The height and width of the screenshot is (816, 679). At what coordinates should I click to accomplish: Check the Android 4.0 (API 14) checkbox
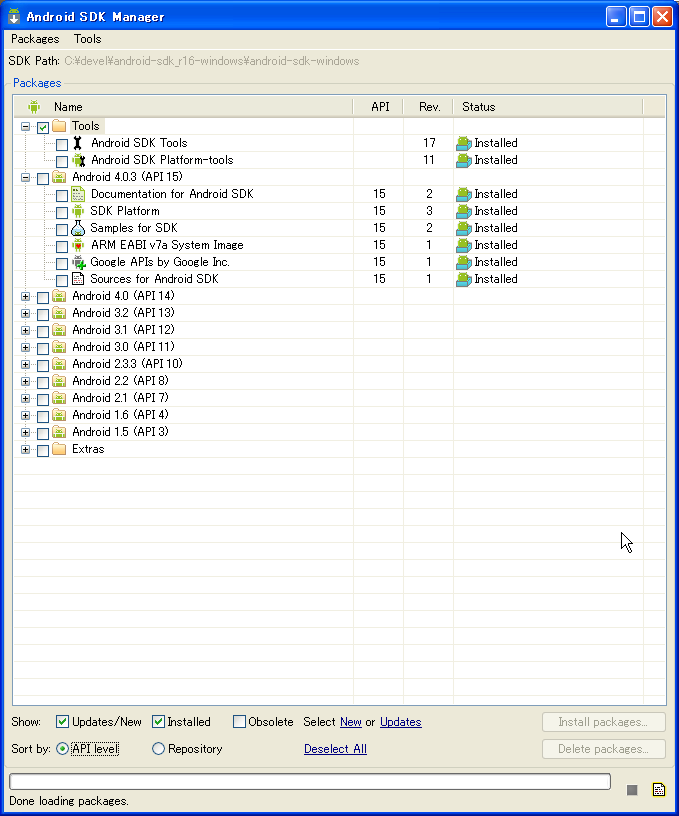(x=43, y=297)
